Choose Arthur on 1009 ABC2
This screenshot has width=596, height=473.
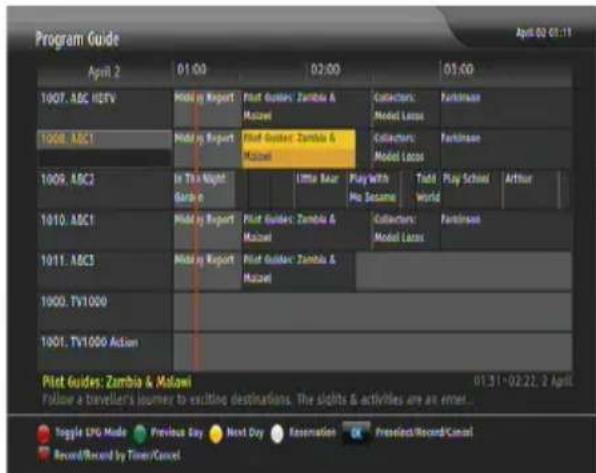531,189
